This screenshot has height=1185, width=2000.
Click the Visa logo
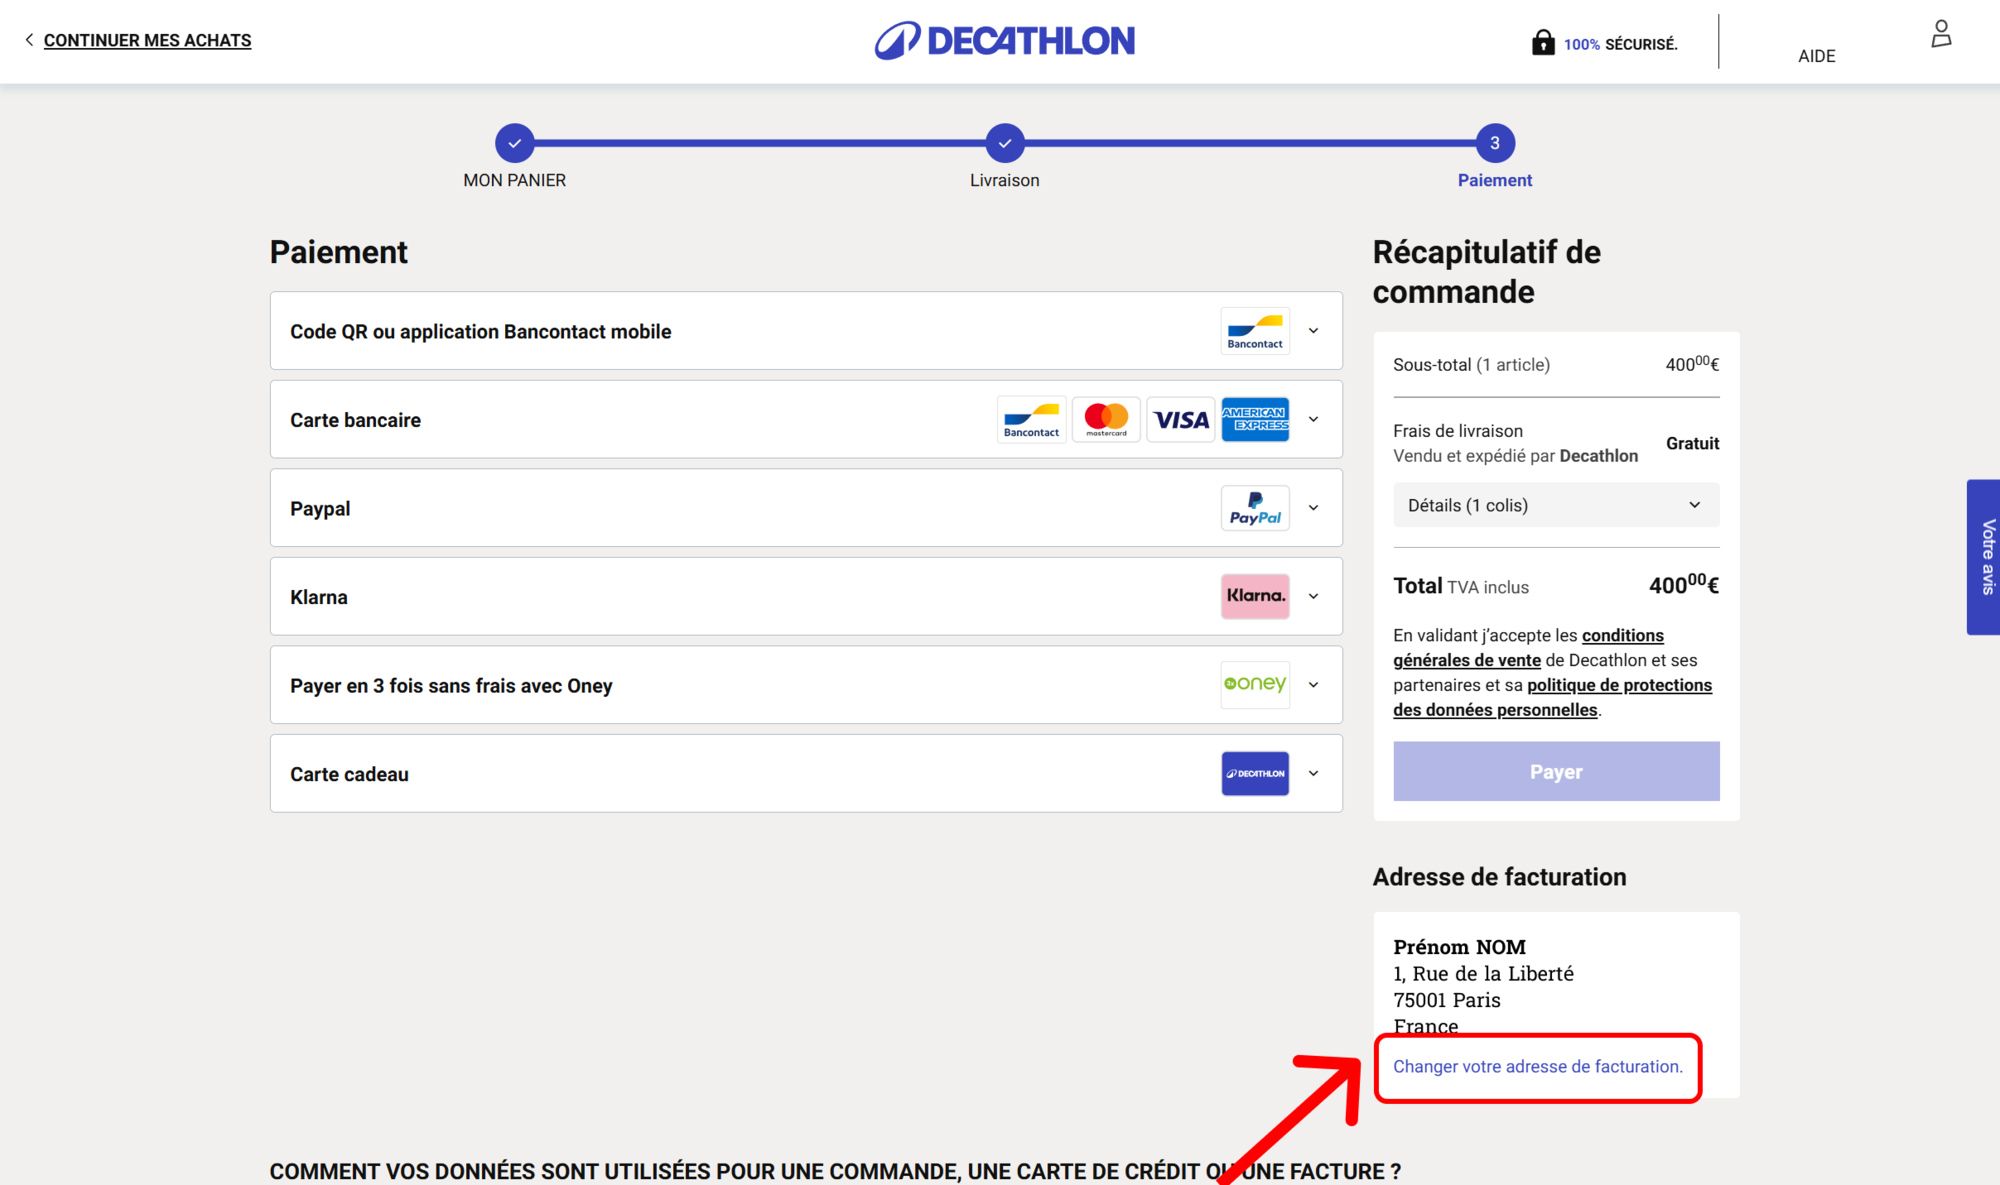click(1181, 420)
